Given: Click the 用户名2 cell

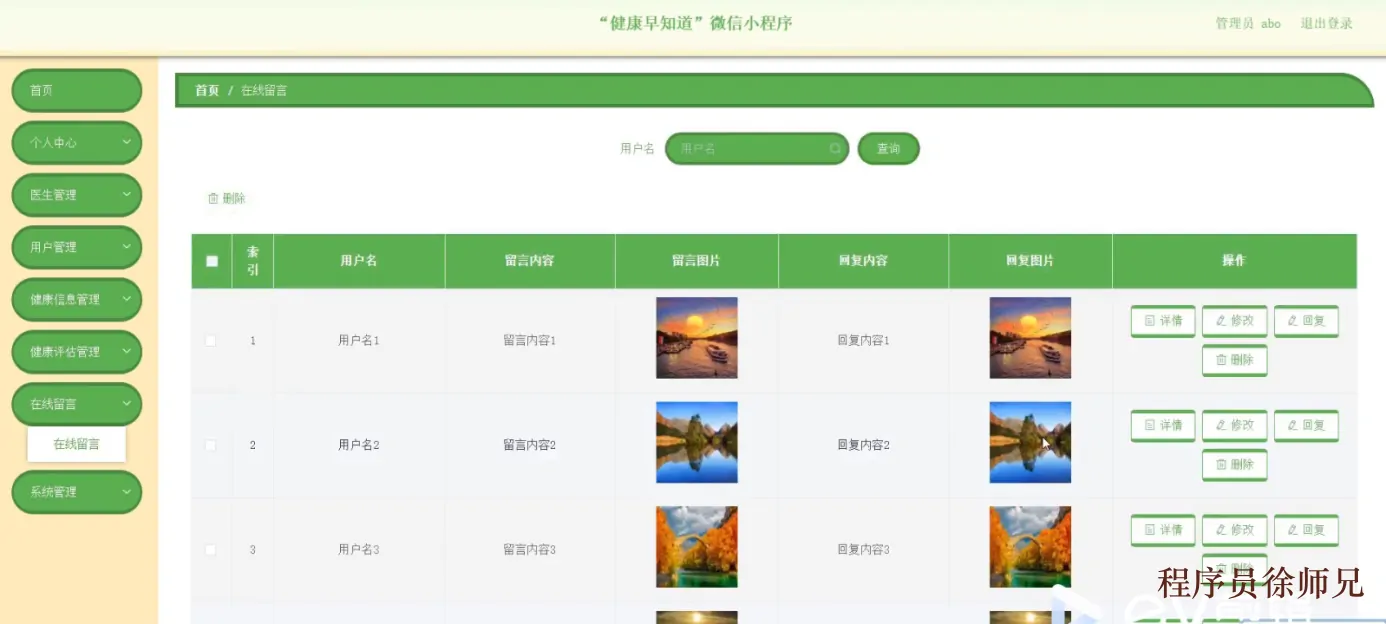Looking at the screenshot, I should tap(359, 445).
